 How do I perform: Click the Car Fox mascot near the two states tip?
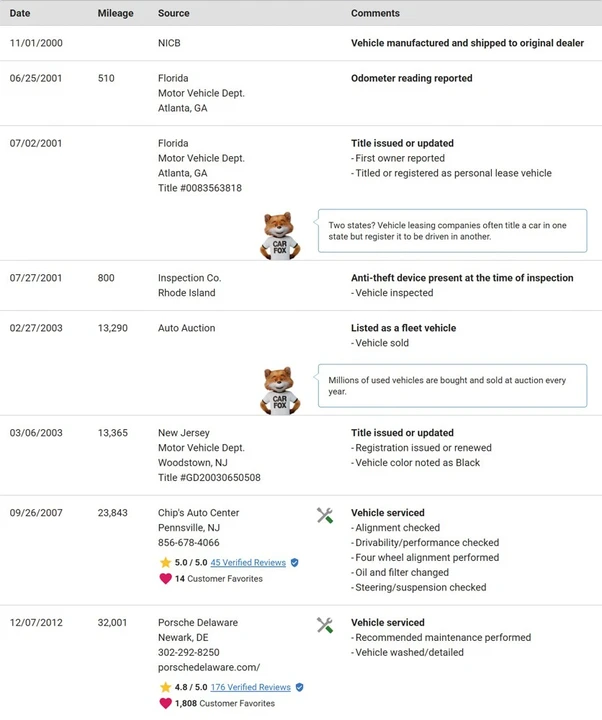[x=280, y=236]
